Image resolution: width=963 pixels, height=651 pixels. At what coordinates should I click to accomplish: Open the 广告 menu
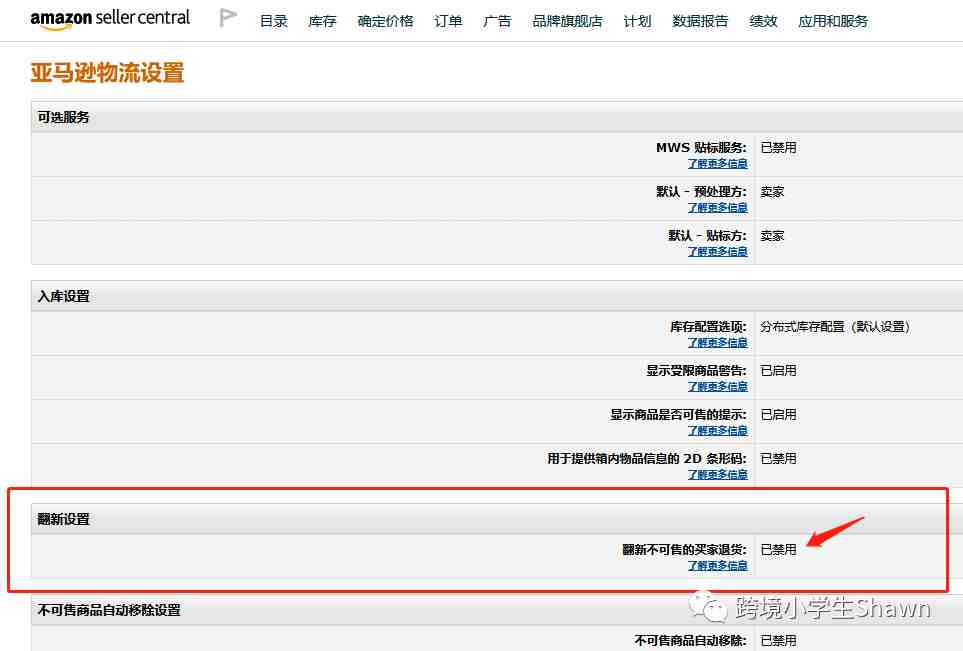point(497,21)
